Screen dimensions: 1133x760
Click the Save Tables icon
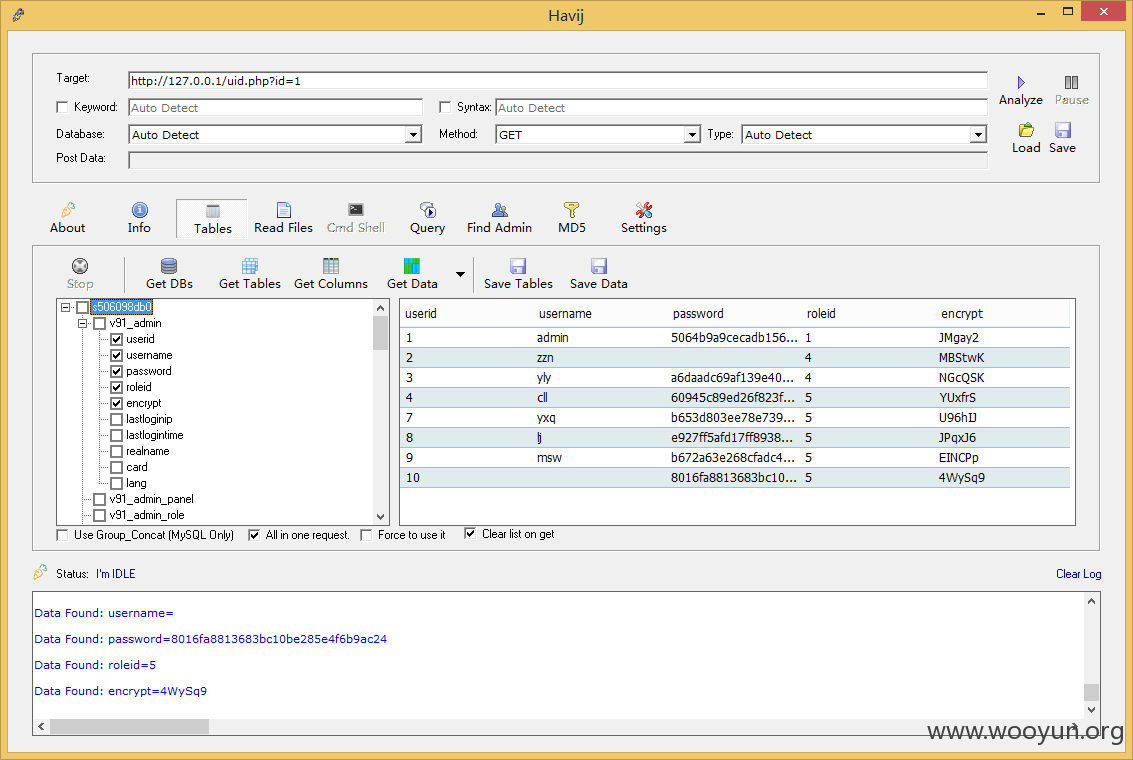518,266
